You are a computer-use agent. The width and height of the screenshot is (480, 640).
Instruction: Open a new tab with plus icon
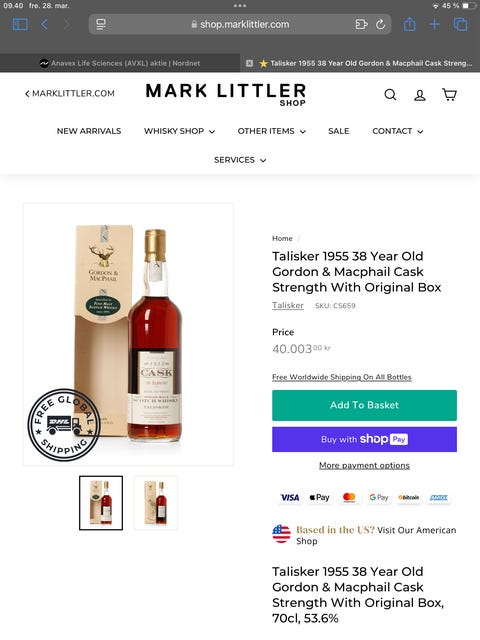435,24
